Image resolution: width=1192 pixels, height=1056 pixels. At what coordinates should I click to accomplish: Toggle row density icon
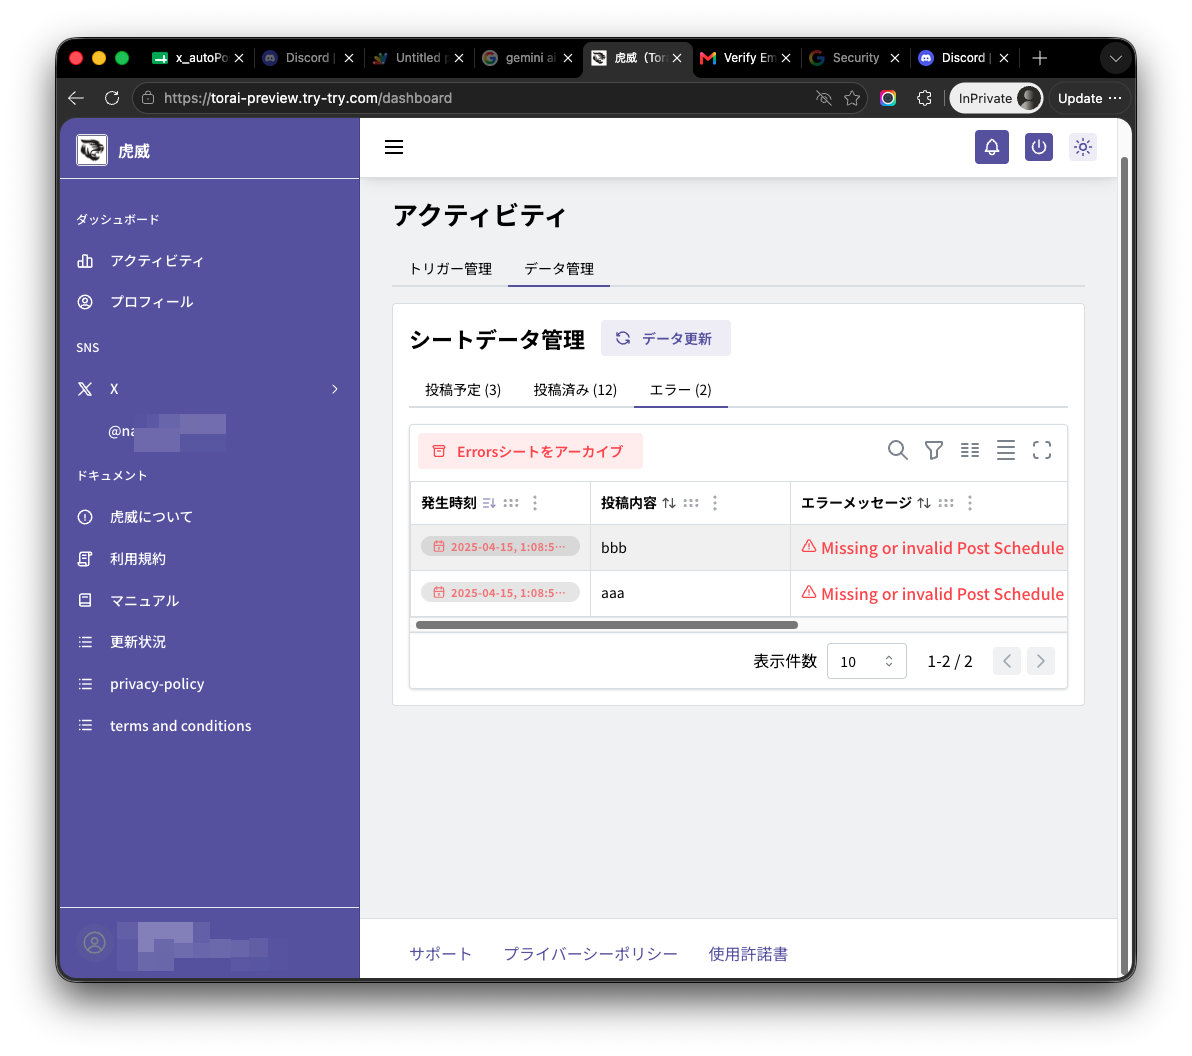(x=1005, y=450)
